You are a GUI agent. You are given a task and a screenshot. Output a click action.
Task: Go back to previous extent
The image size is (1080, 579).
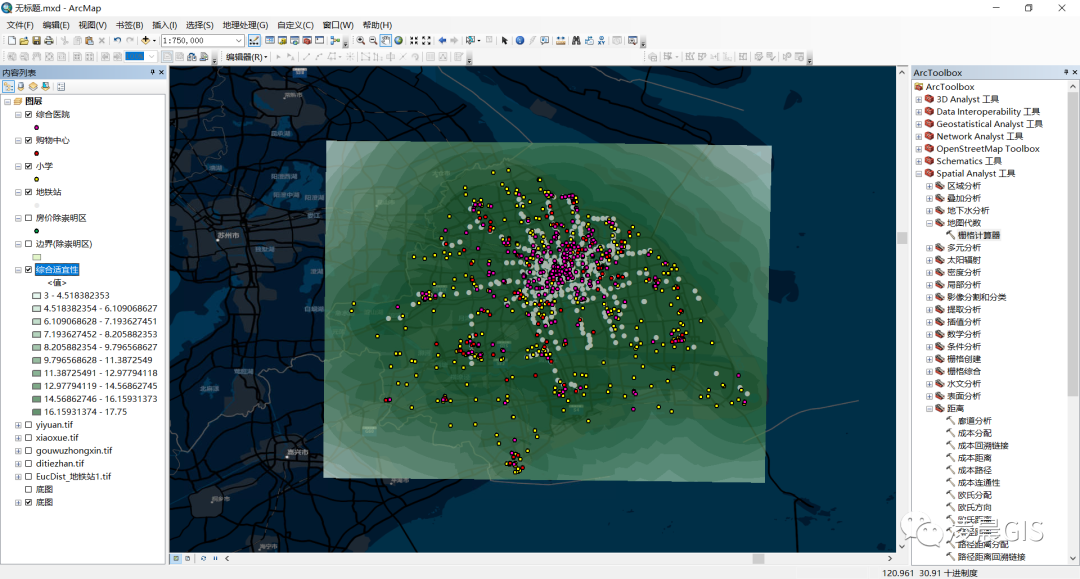[443, 41]
